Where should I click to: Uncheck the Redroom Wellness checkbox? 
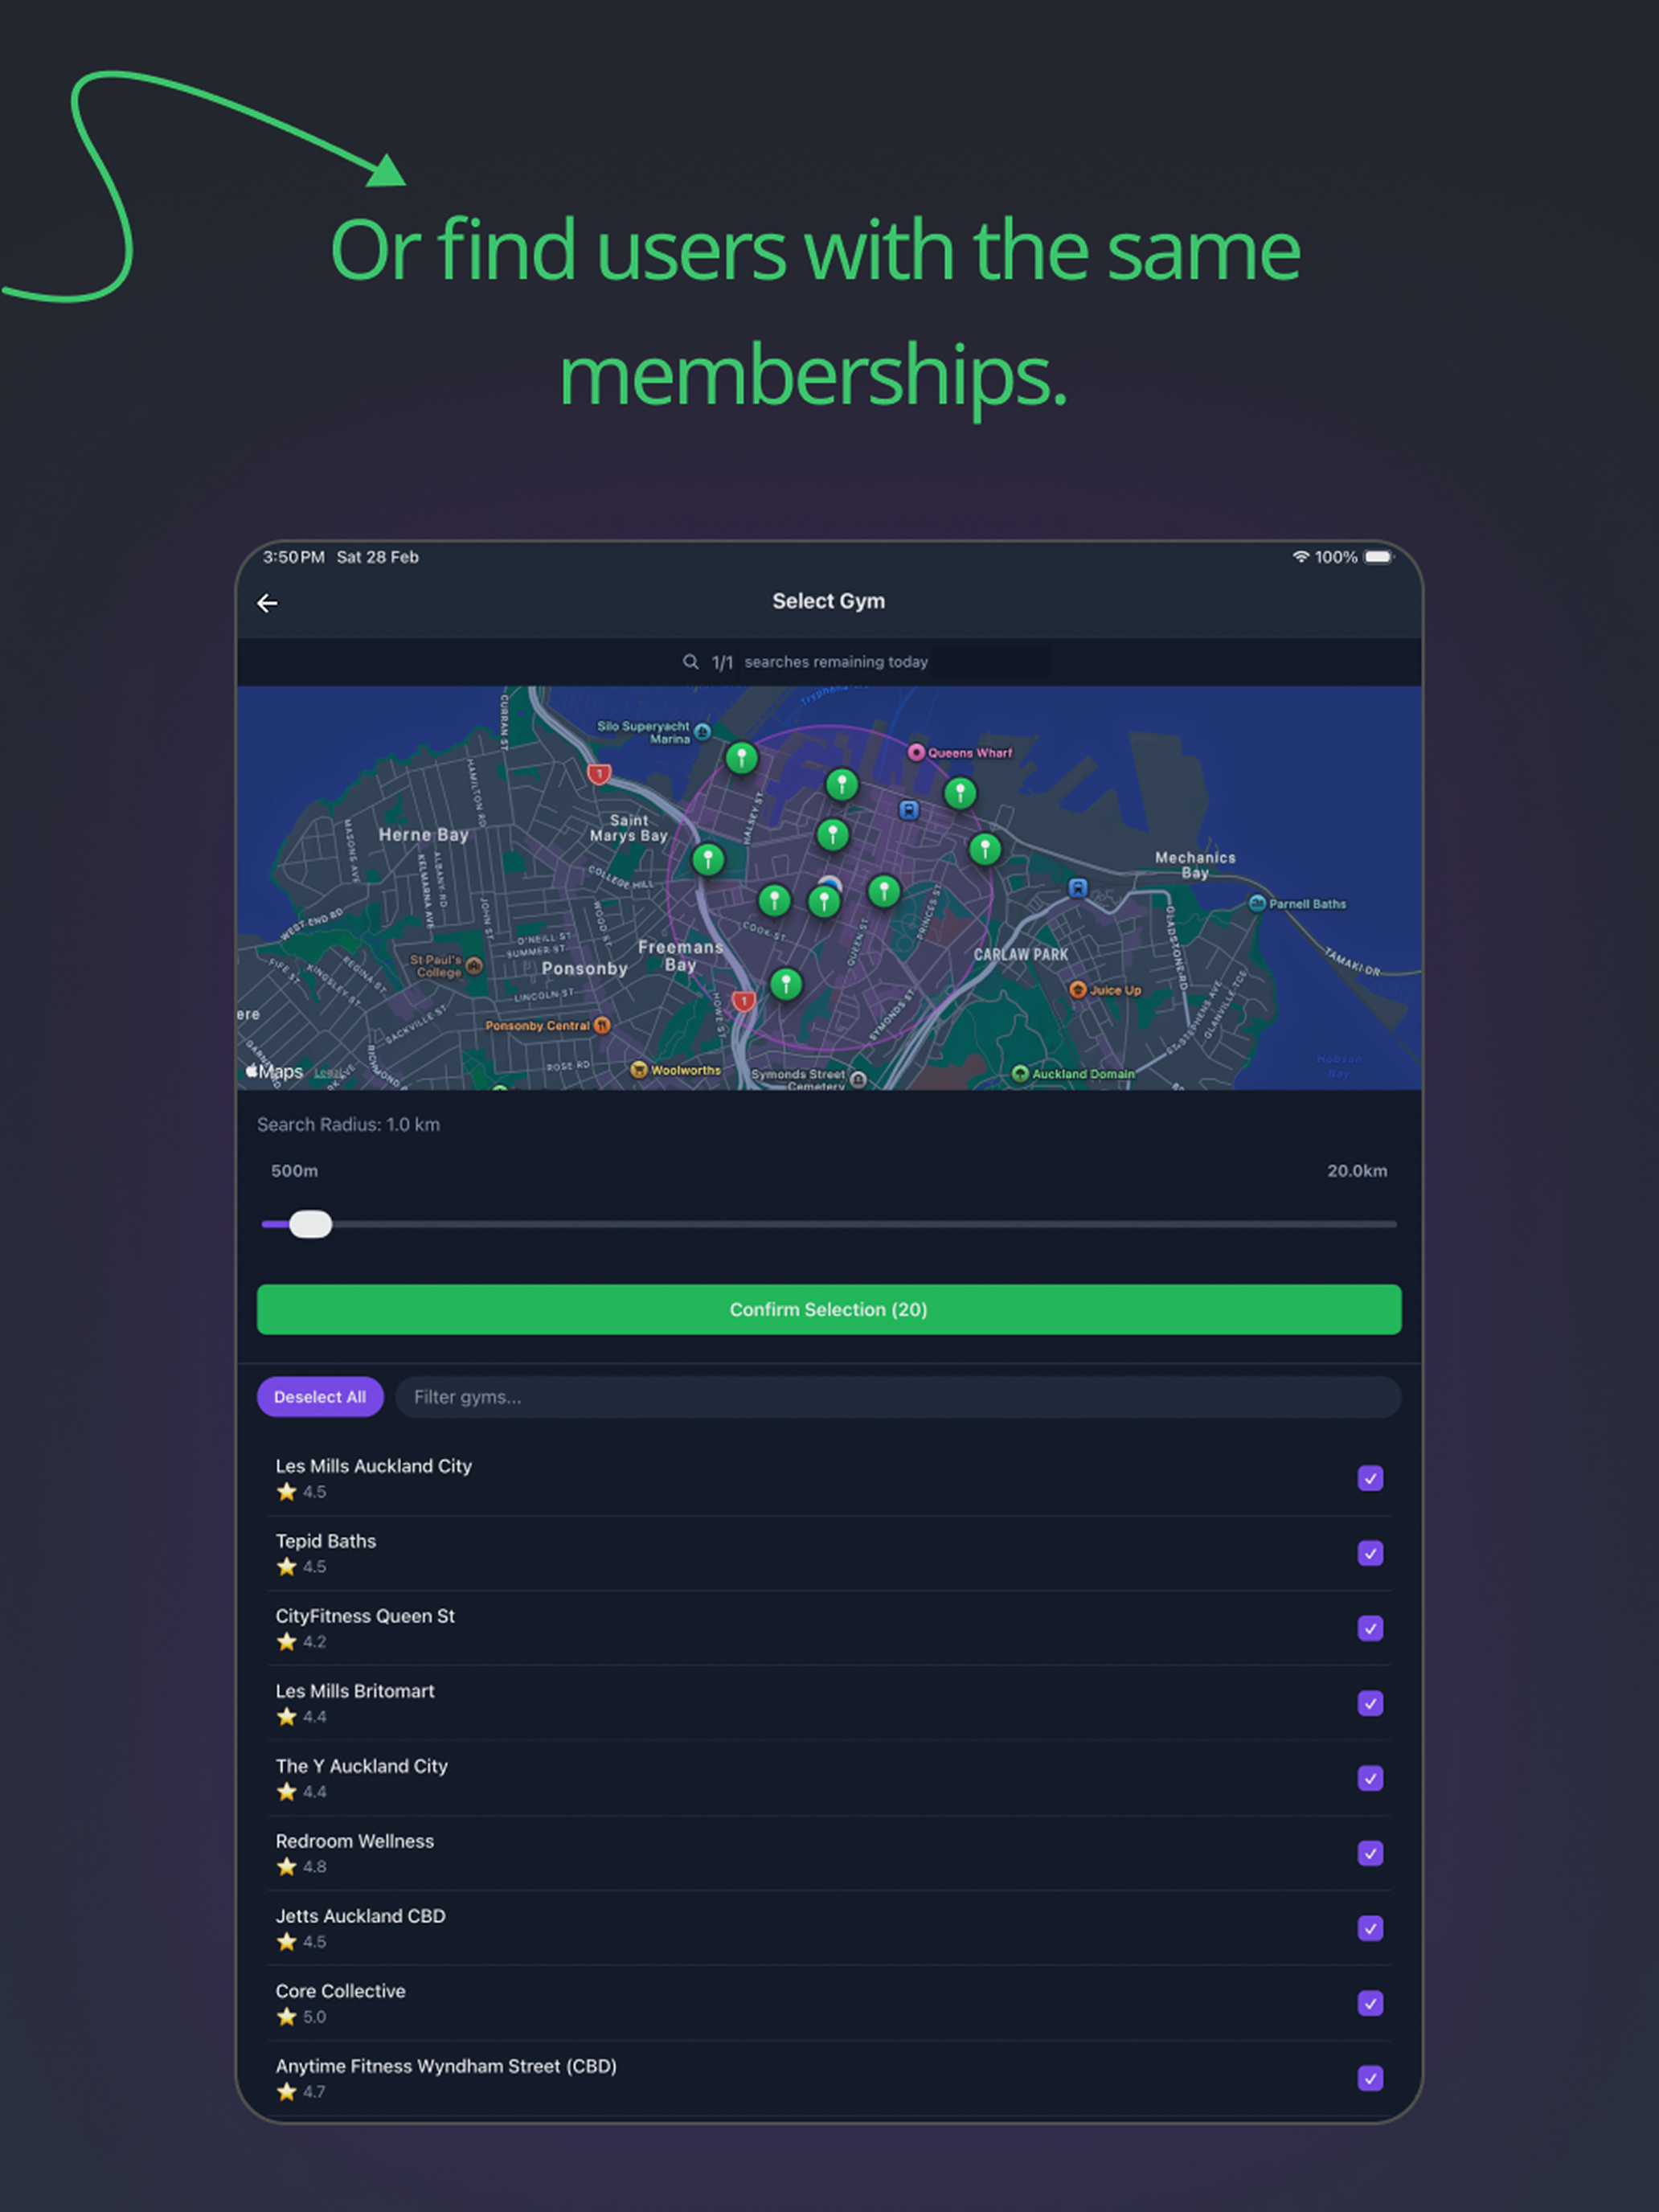pos(1370,1853)
